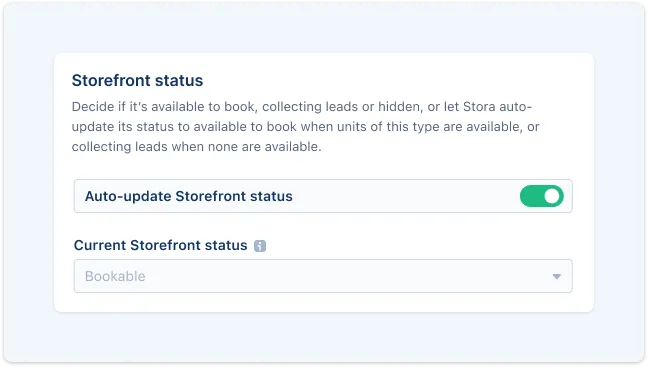Click the green part of the toggle switch
The height and width of the screenshot is (367, 648).
point(531,196)
